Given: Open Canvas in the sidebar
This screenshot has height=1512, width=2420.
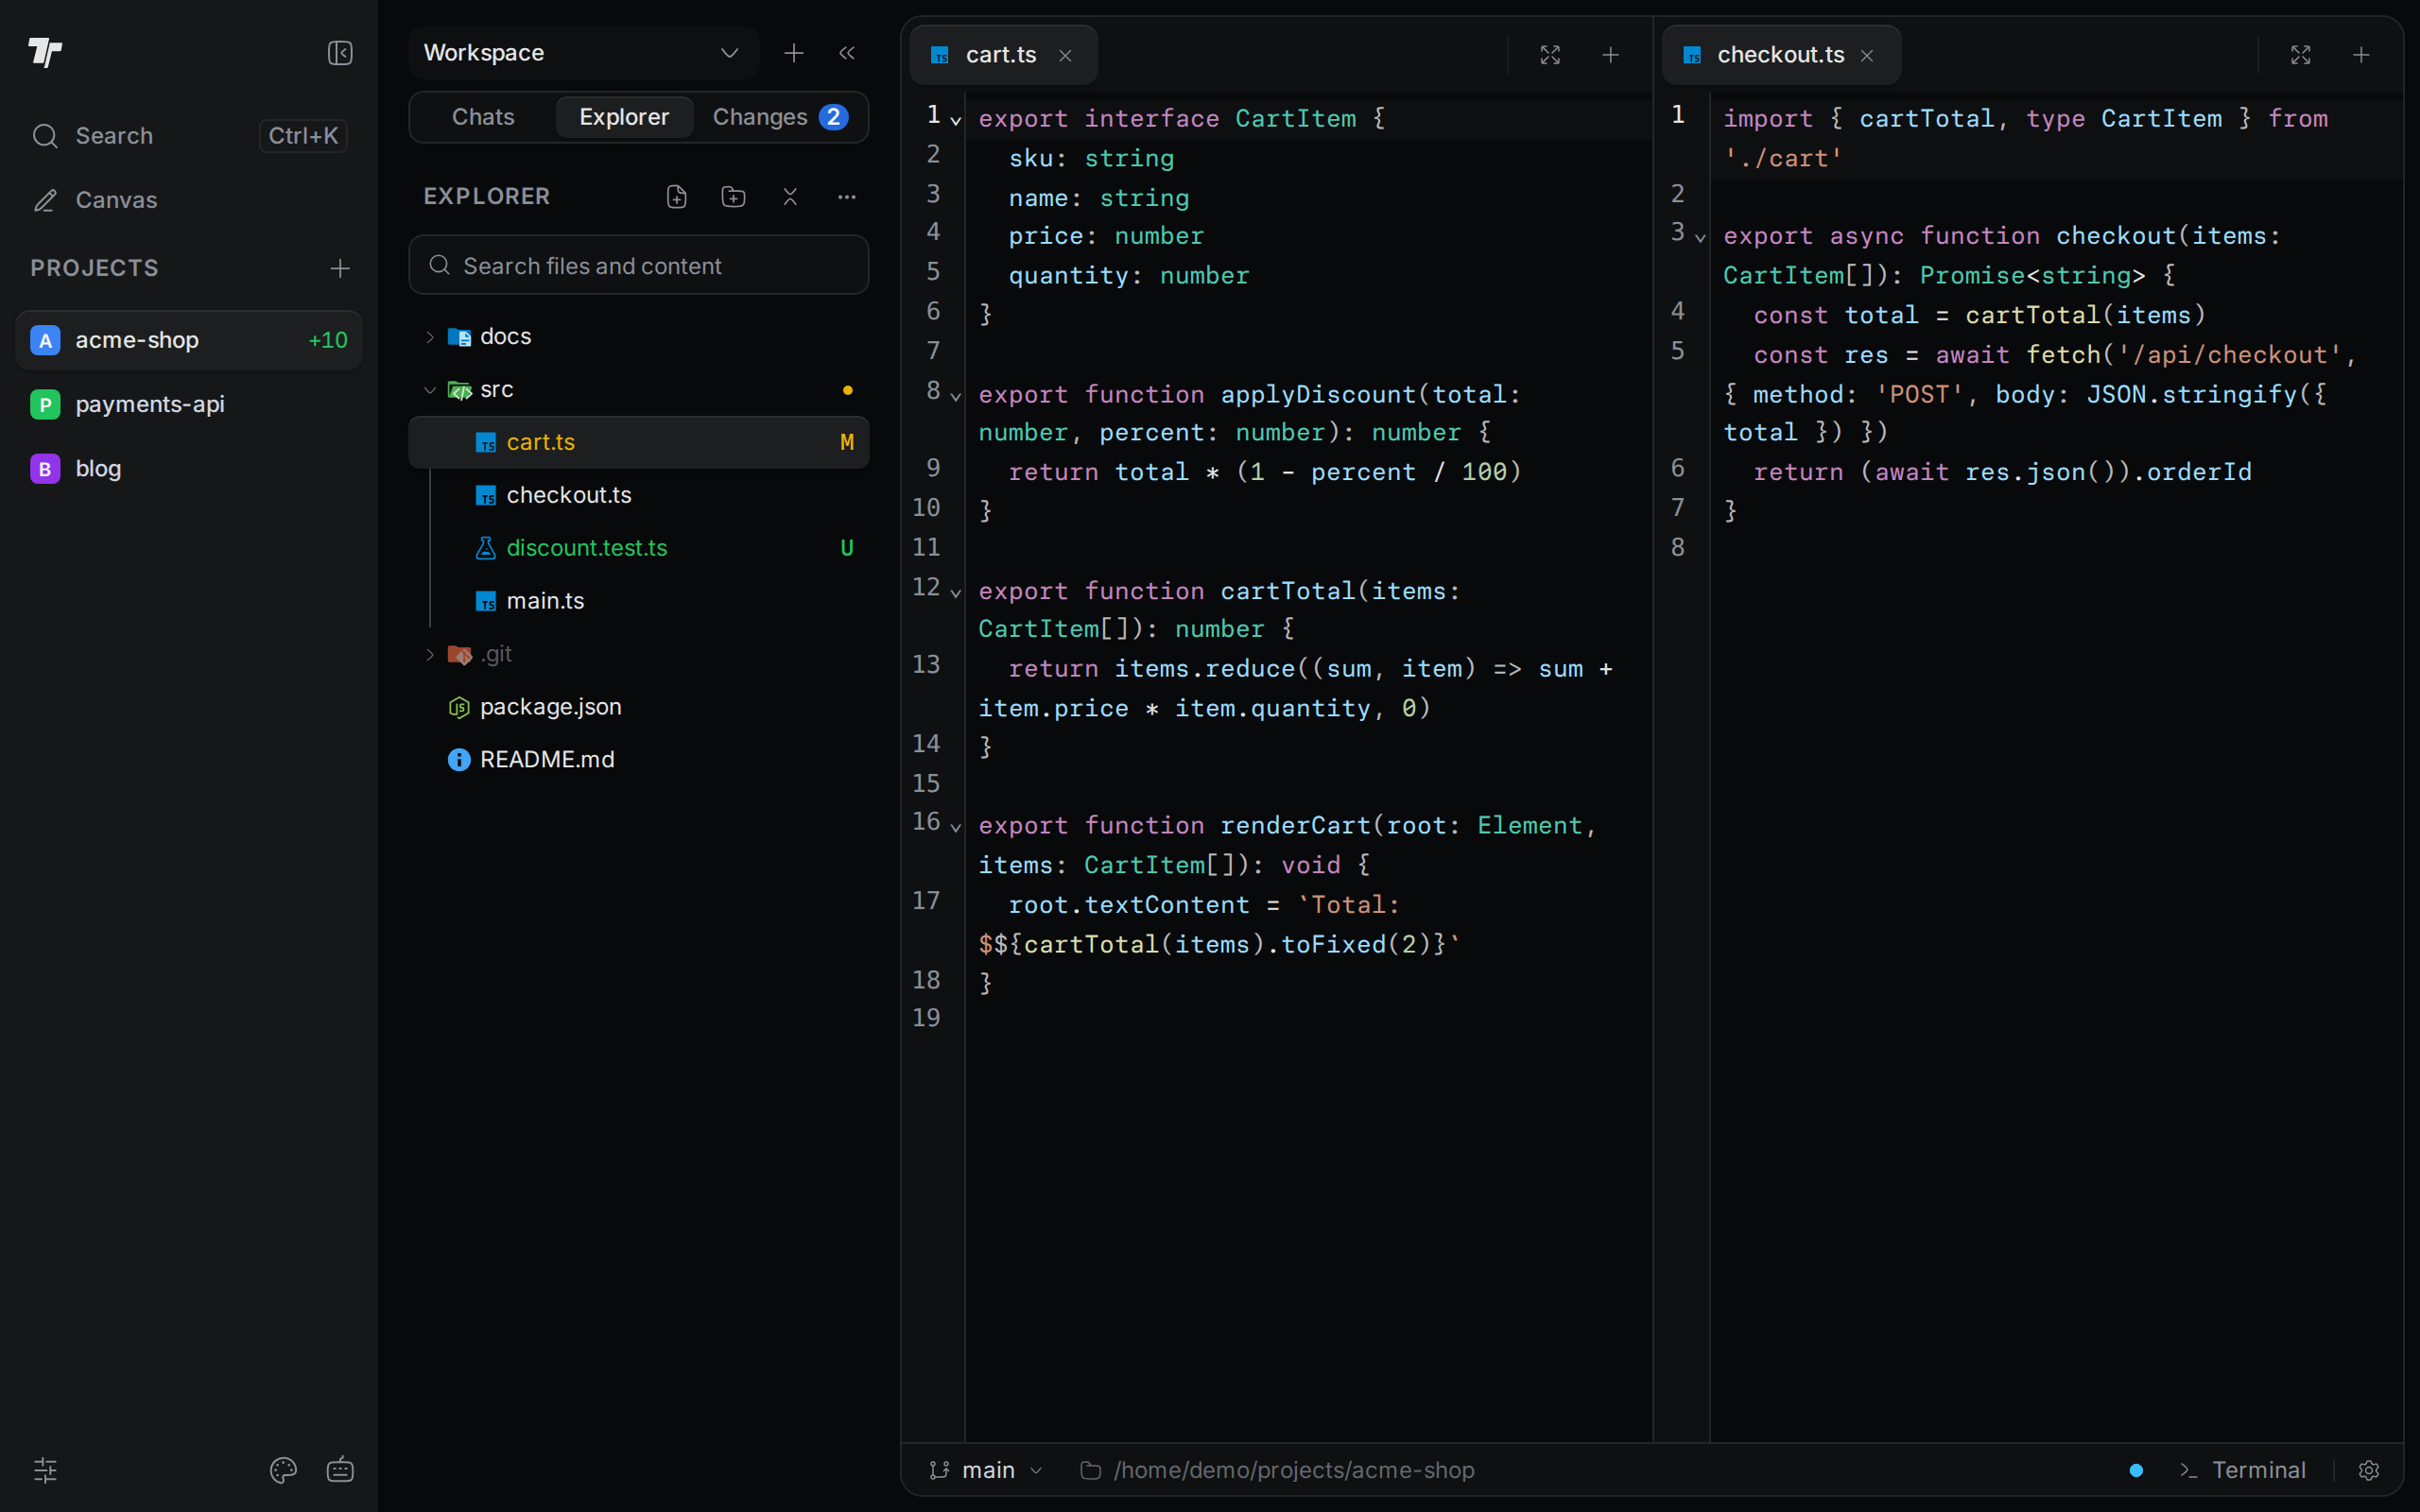Looking at the screenshot, I should pyautogui.click(x=189, y=200).
